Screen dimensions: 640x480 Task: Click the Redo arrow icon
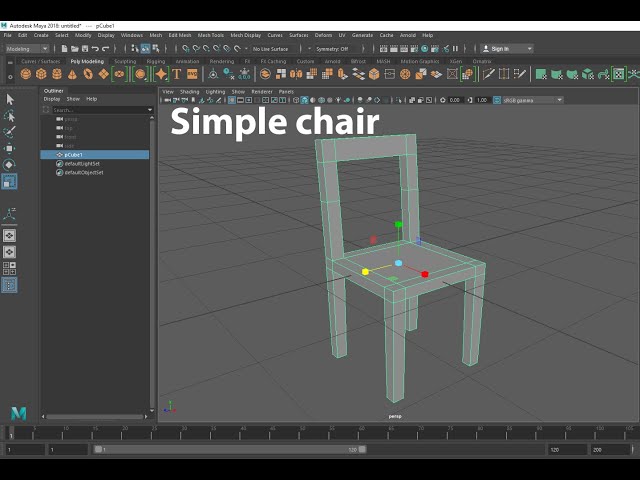pos(105,49)
